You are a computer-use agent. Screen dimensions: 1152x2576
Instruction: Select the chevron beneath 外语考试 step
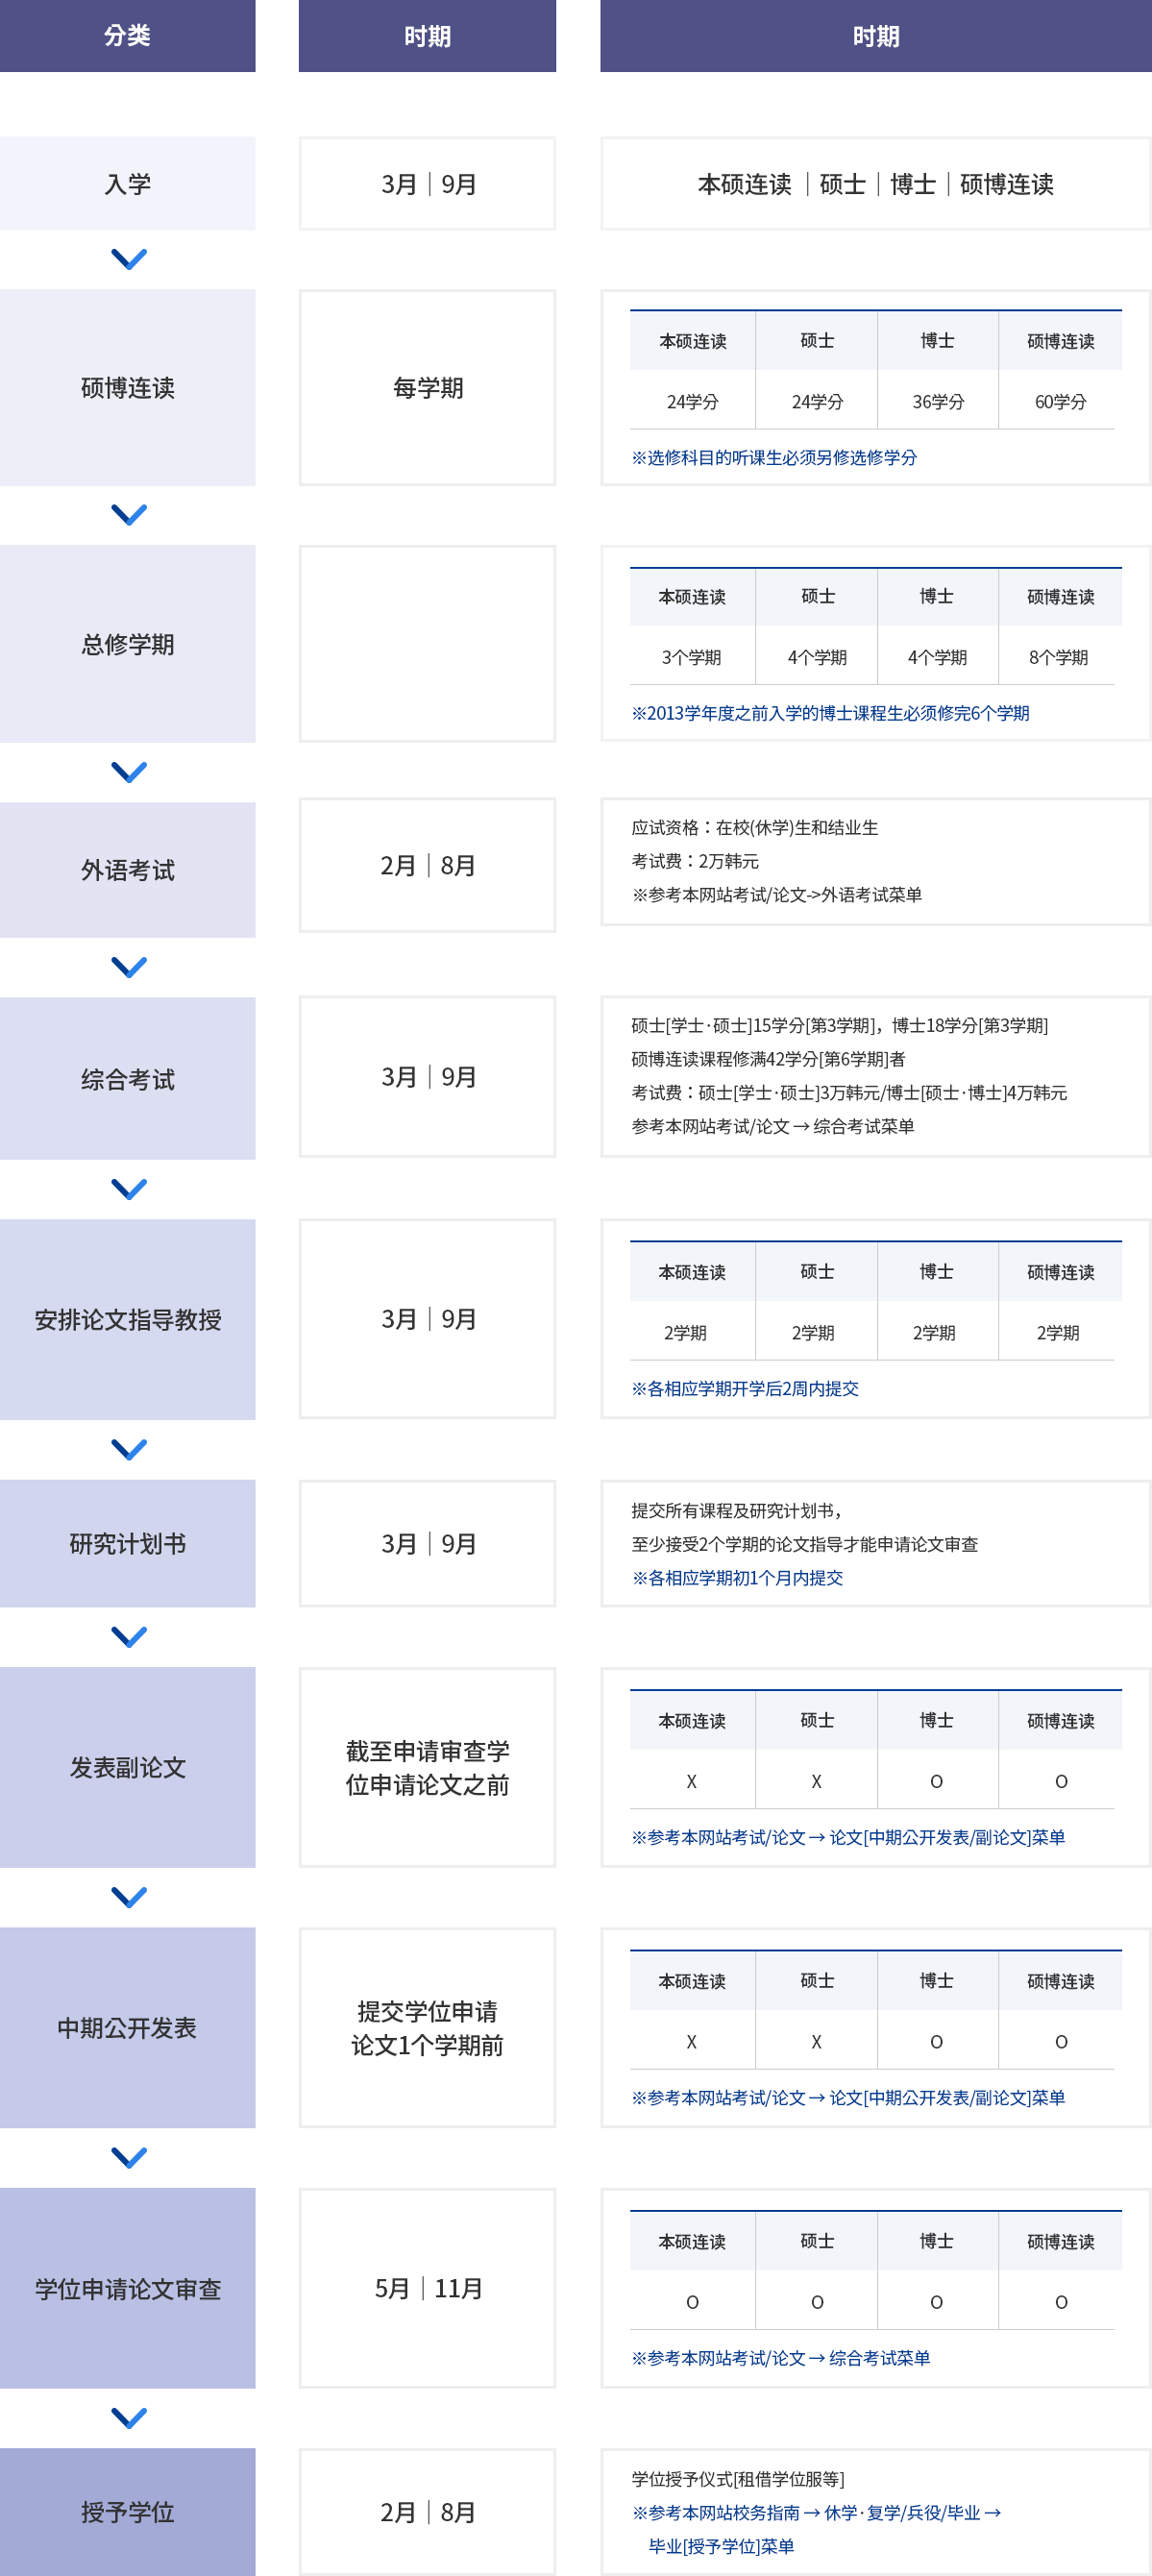[x=129, y=967]
